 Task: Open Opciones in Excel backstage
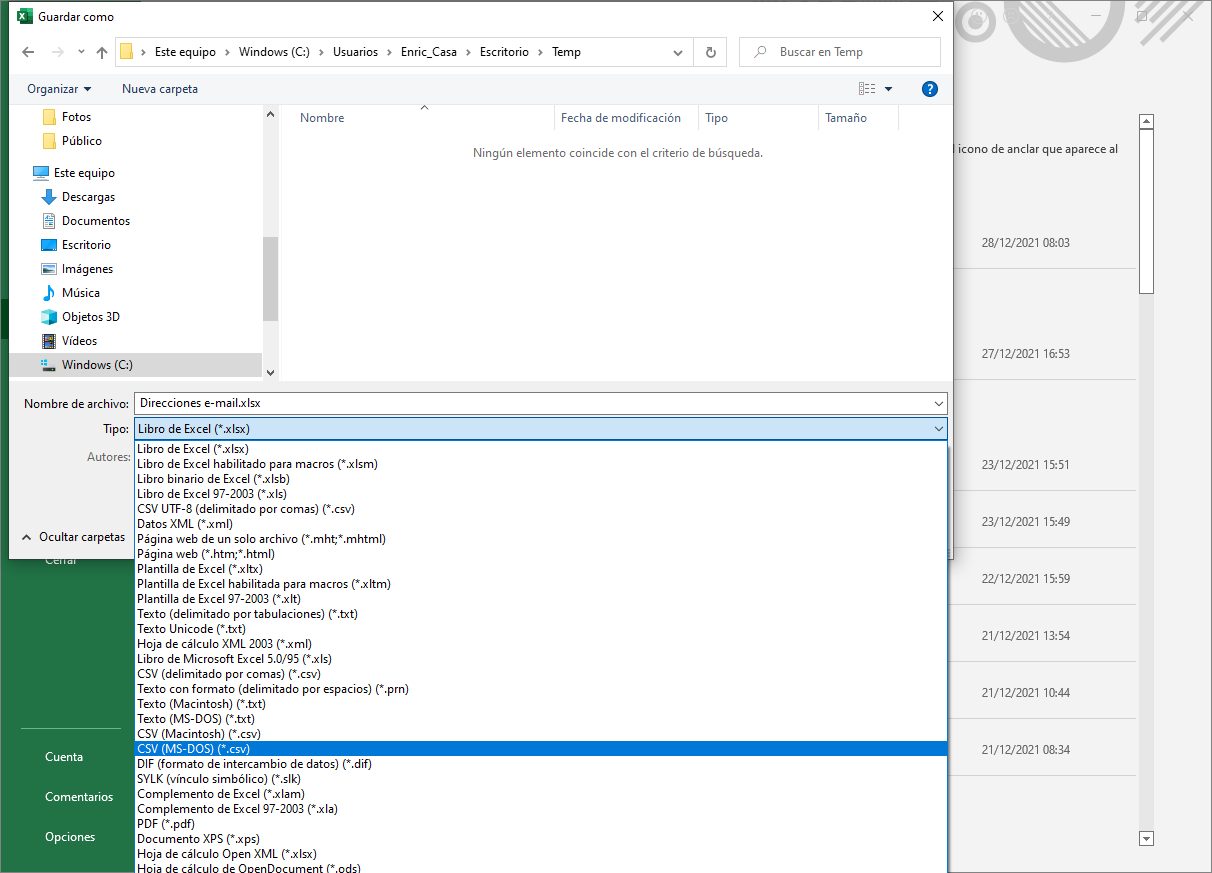pyautogui.click(x=70, y=837)
